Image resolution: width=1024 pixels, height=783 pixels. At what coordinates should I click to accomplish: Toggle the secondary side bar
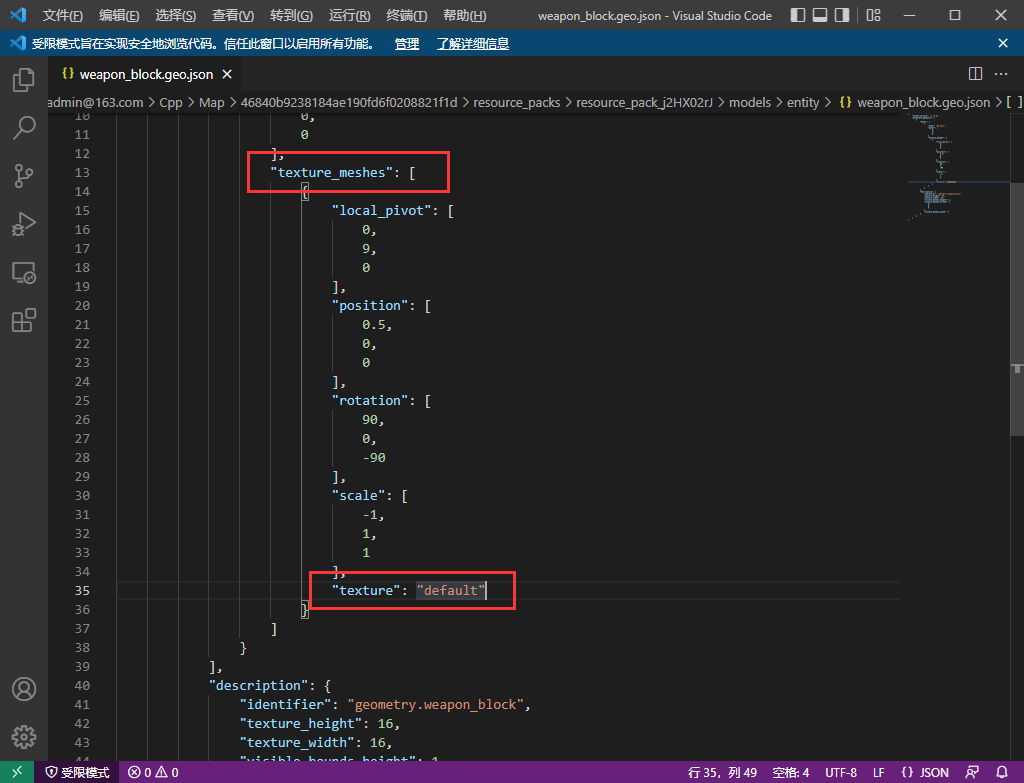click(842, 15)
